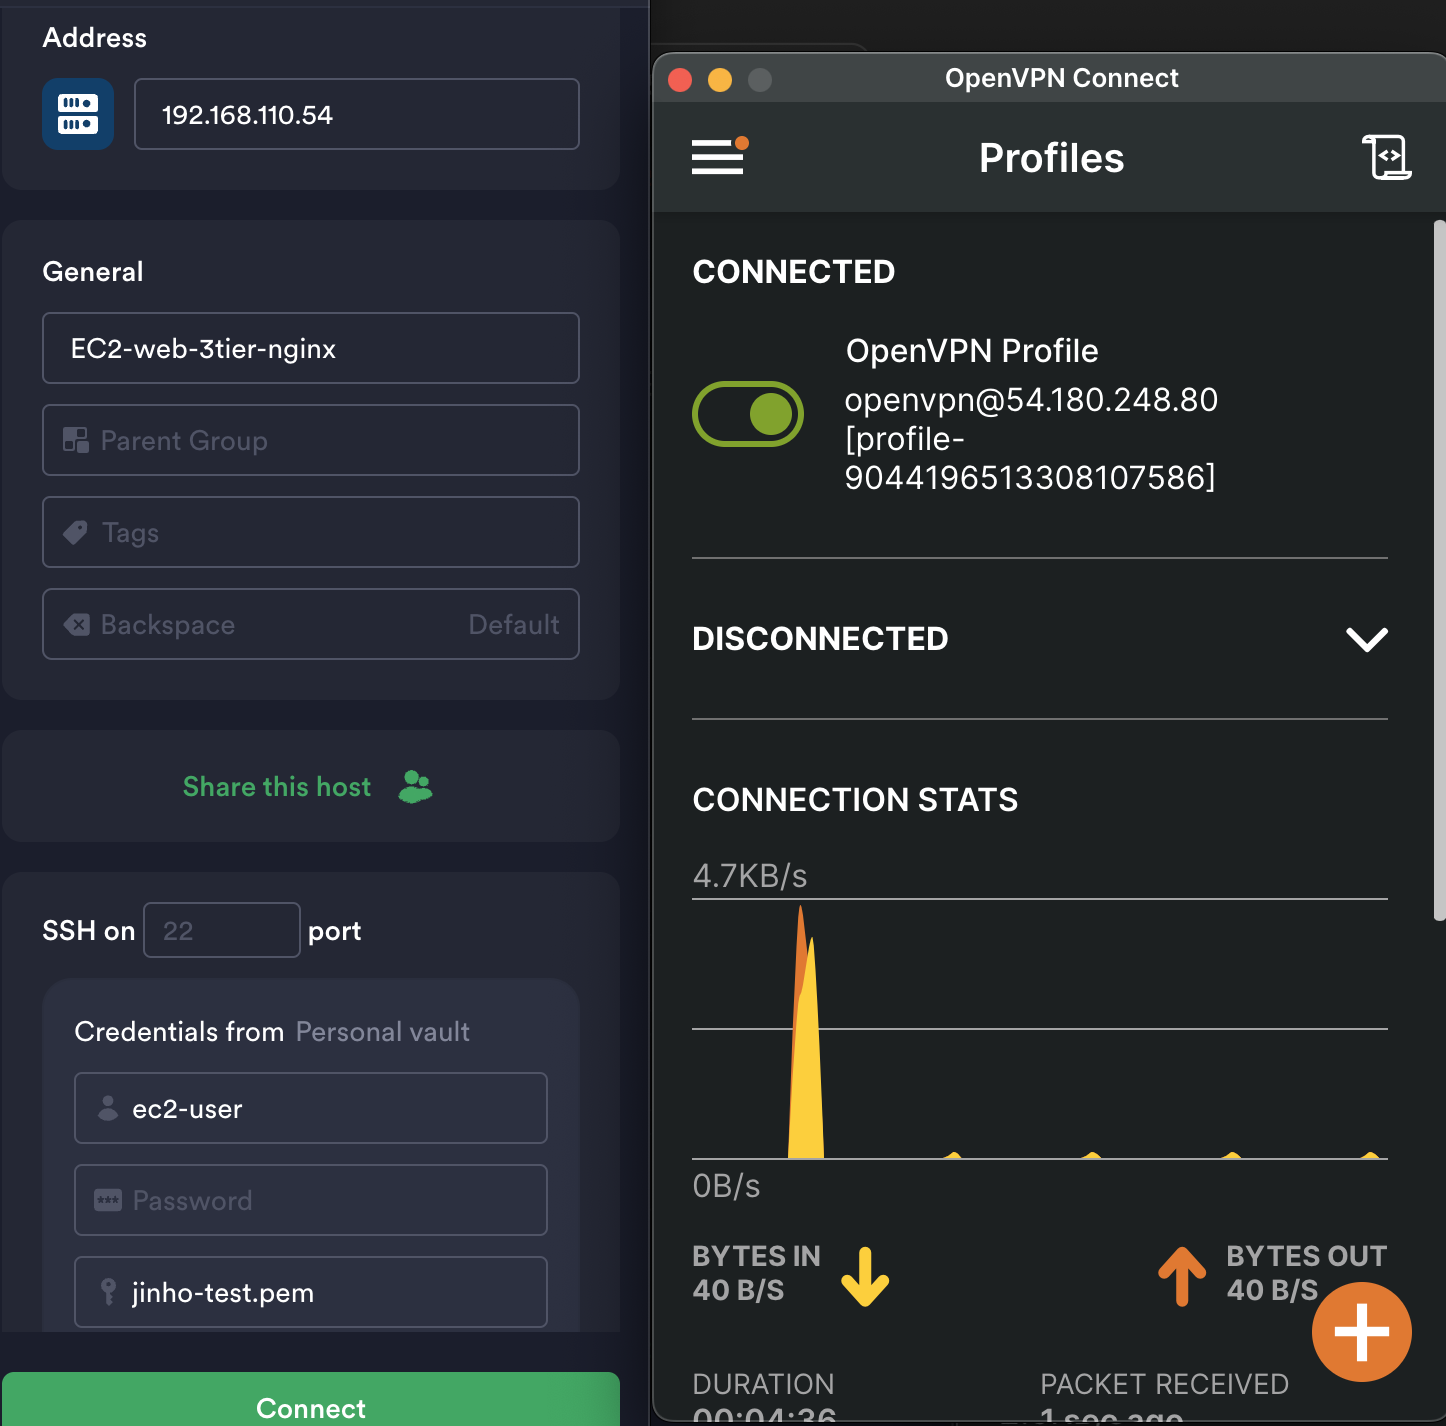Viewport: 1446px width, 1426px height.
Task: Click the PACKET RECEIVED label
Action: (1164, 1384)
